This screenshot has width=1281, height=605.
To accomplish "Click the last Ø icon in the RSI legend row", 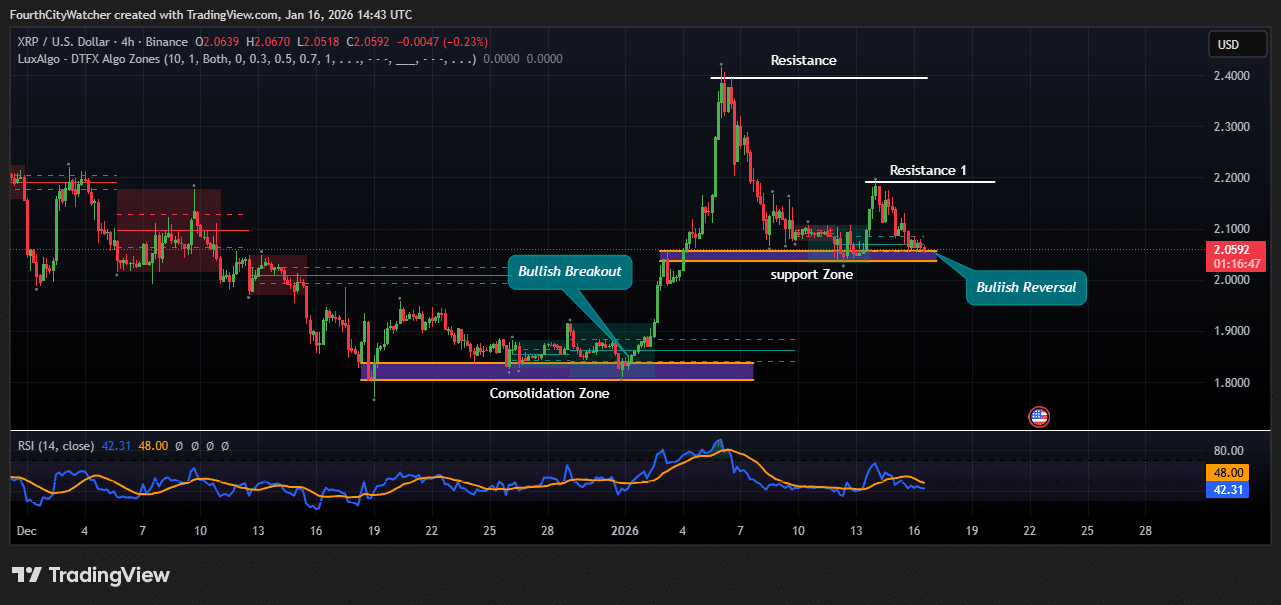I will tap(224, 446).
